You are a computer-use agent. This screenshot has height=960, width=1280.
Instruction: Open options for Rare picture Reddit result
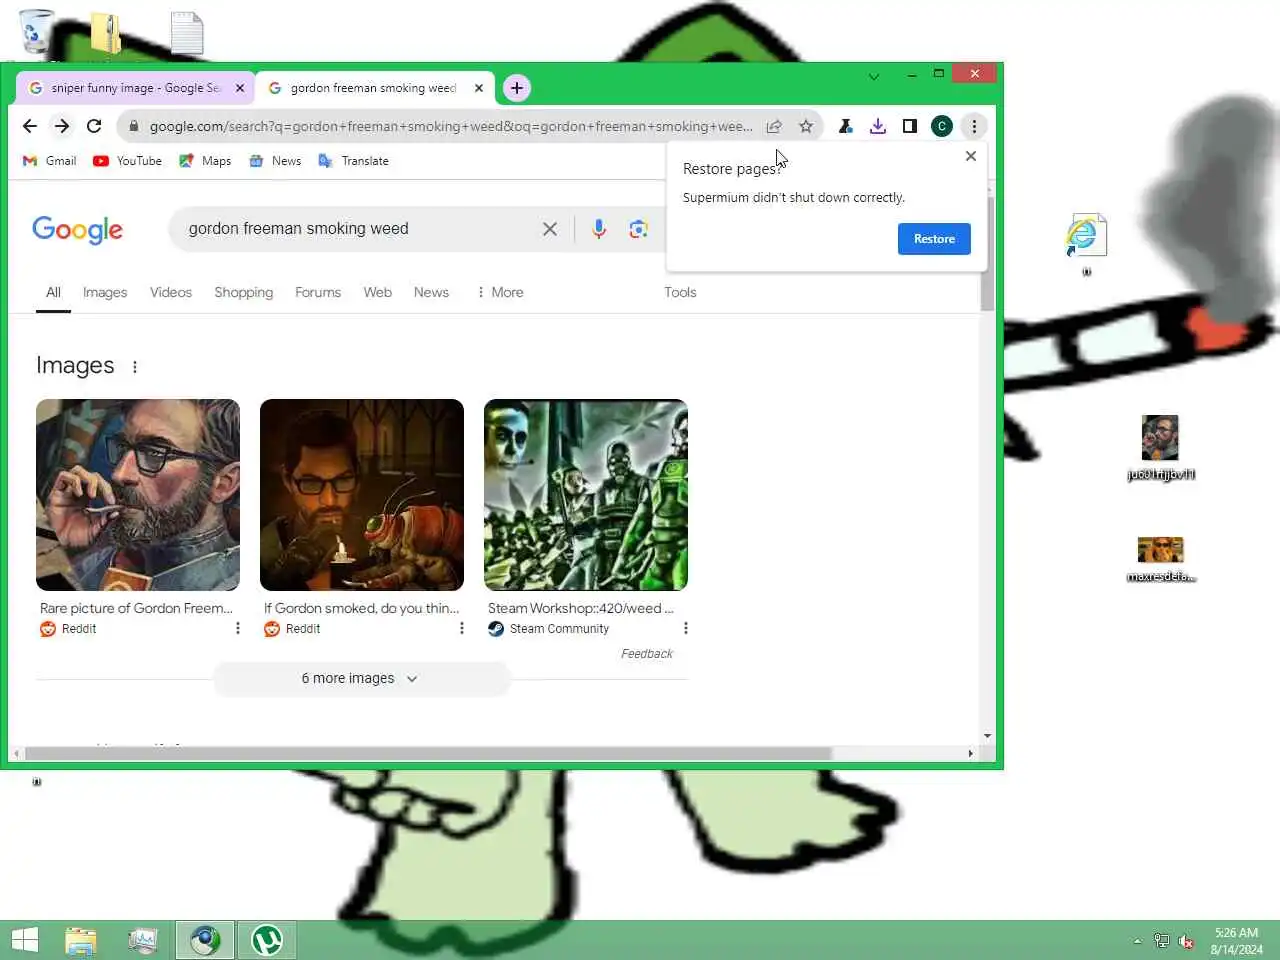point(238,628)
